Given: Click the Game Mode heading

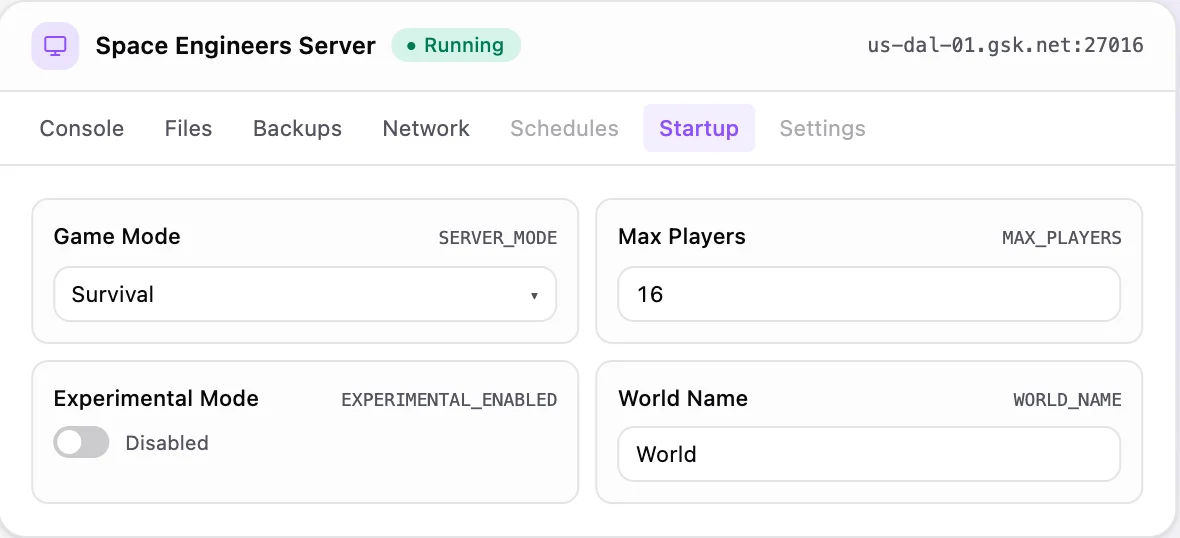Looking at the screenshot, I should coord(117,237).
